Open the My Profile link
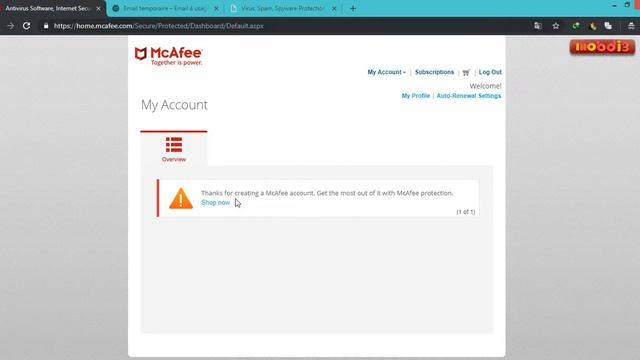Viewport: 640px width, 360px height. (416, 96)
